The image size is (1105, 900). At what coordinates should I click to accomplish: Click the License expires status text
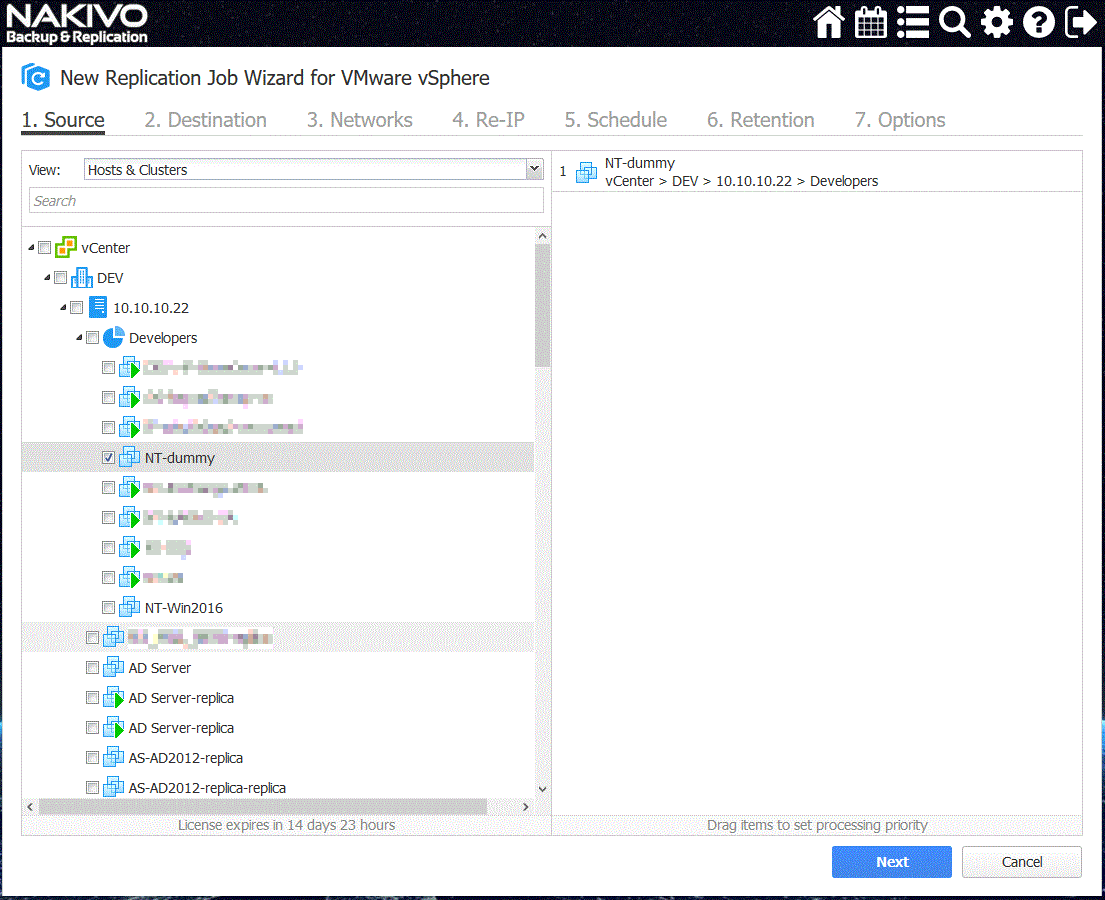[x=286, y=825]
